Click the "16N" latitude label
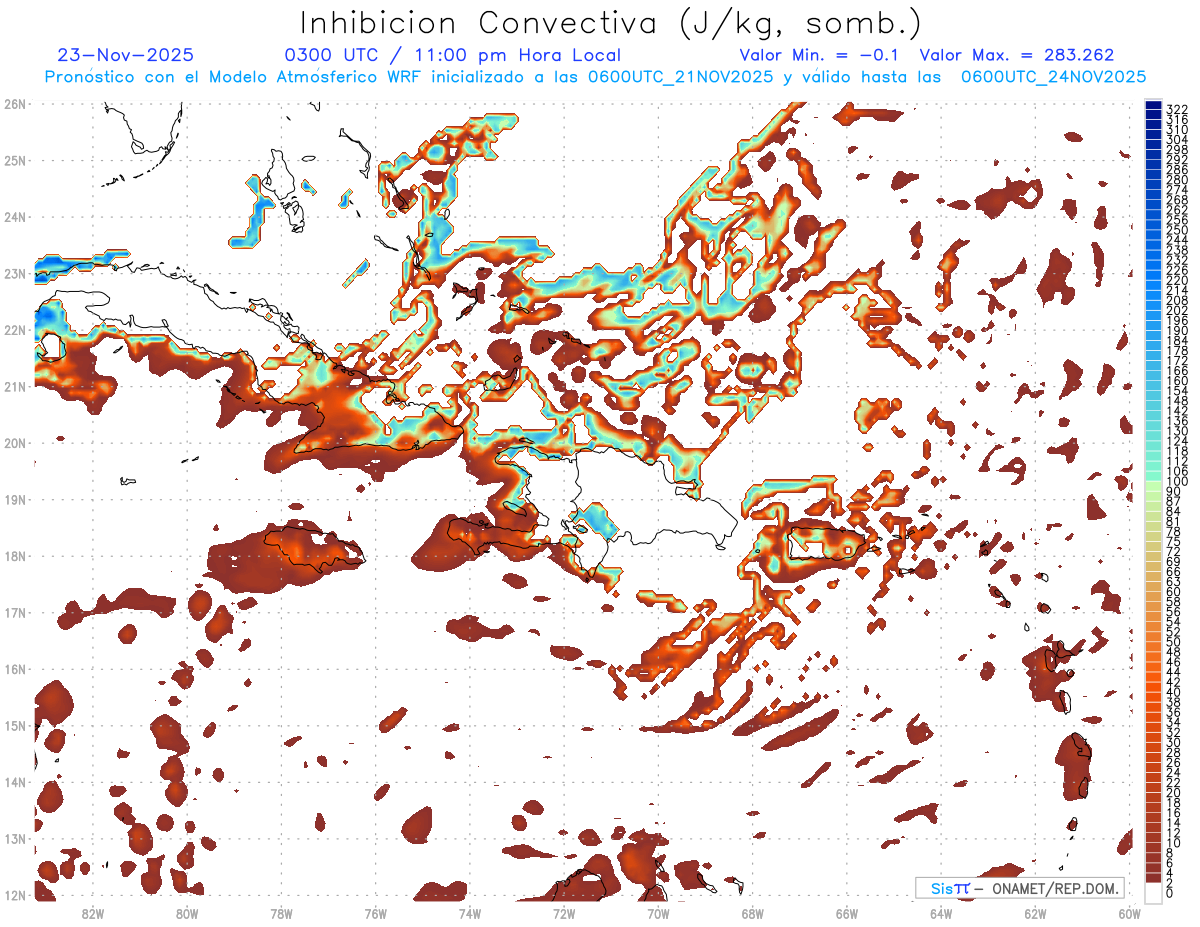Screen dimensions: 1200x927 [14, 668]
